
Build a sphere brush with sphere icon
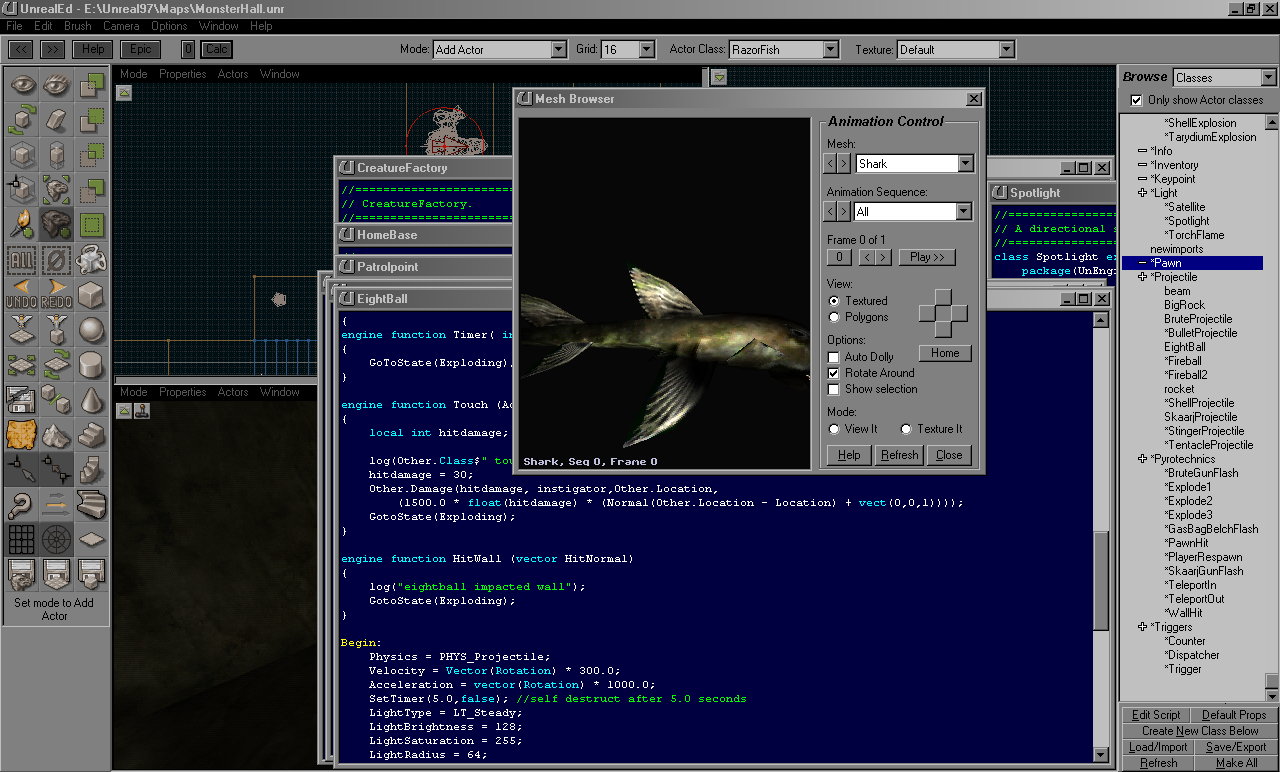[x=90, y=330]
